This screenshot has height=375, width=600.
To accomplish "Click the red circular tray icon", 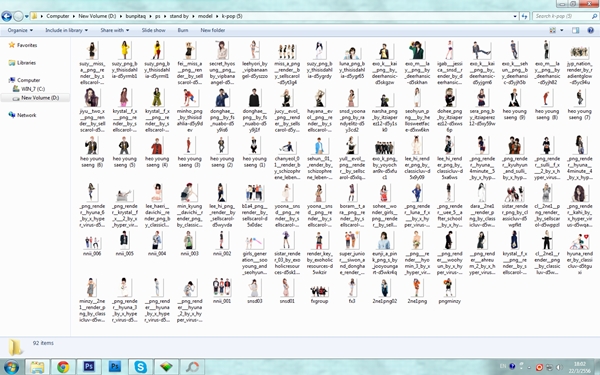I will coord(539,367).
